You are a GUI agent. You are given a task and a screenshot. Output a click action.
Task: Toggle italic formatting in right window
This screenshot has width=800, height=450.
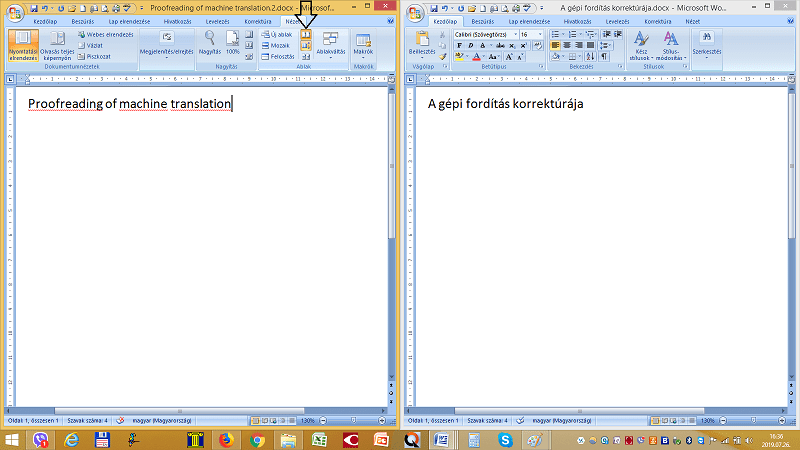(469, 45)
